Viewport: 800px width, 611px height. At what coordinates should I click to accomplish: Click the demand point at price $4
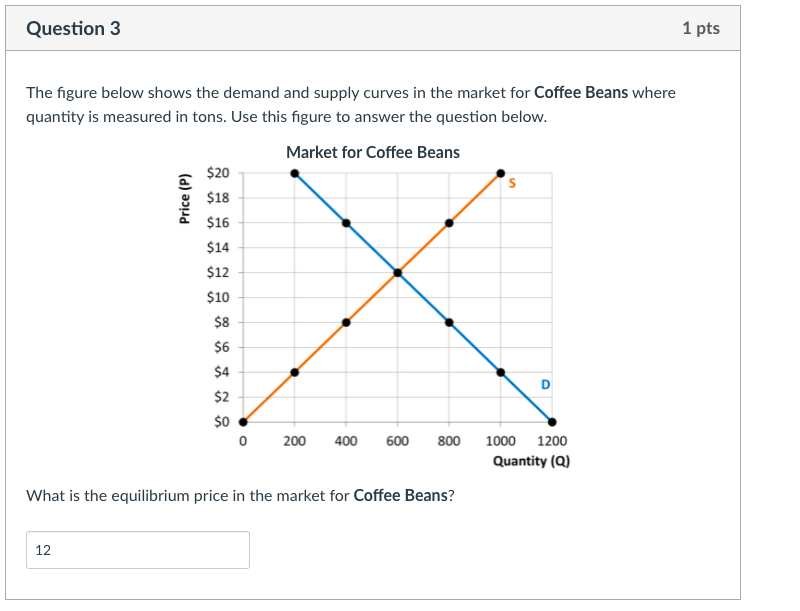coord(500,370)
